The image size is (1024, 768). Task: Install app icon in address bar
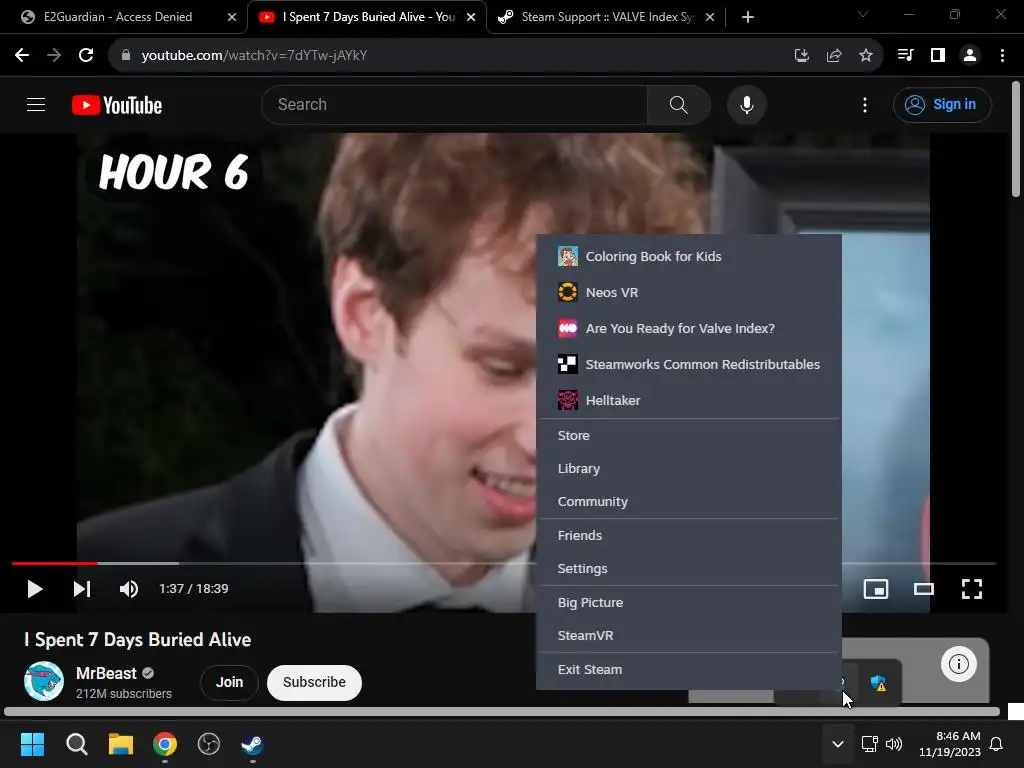click(801, 56)
